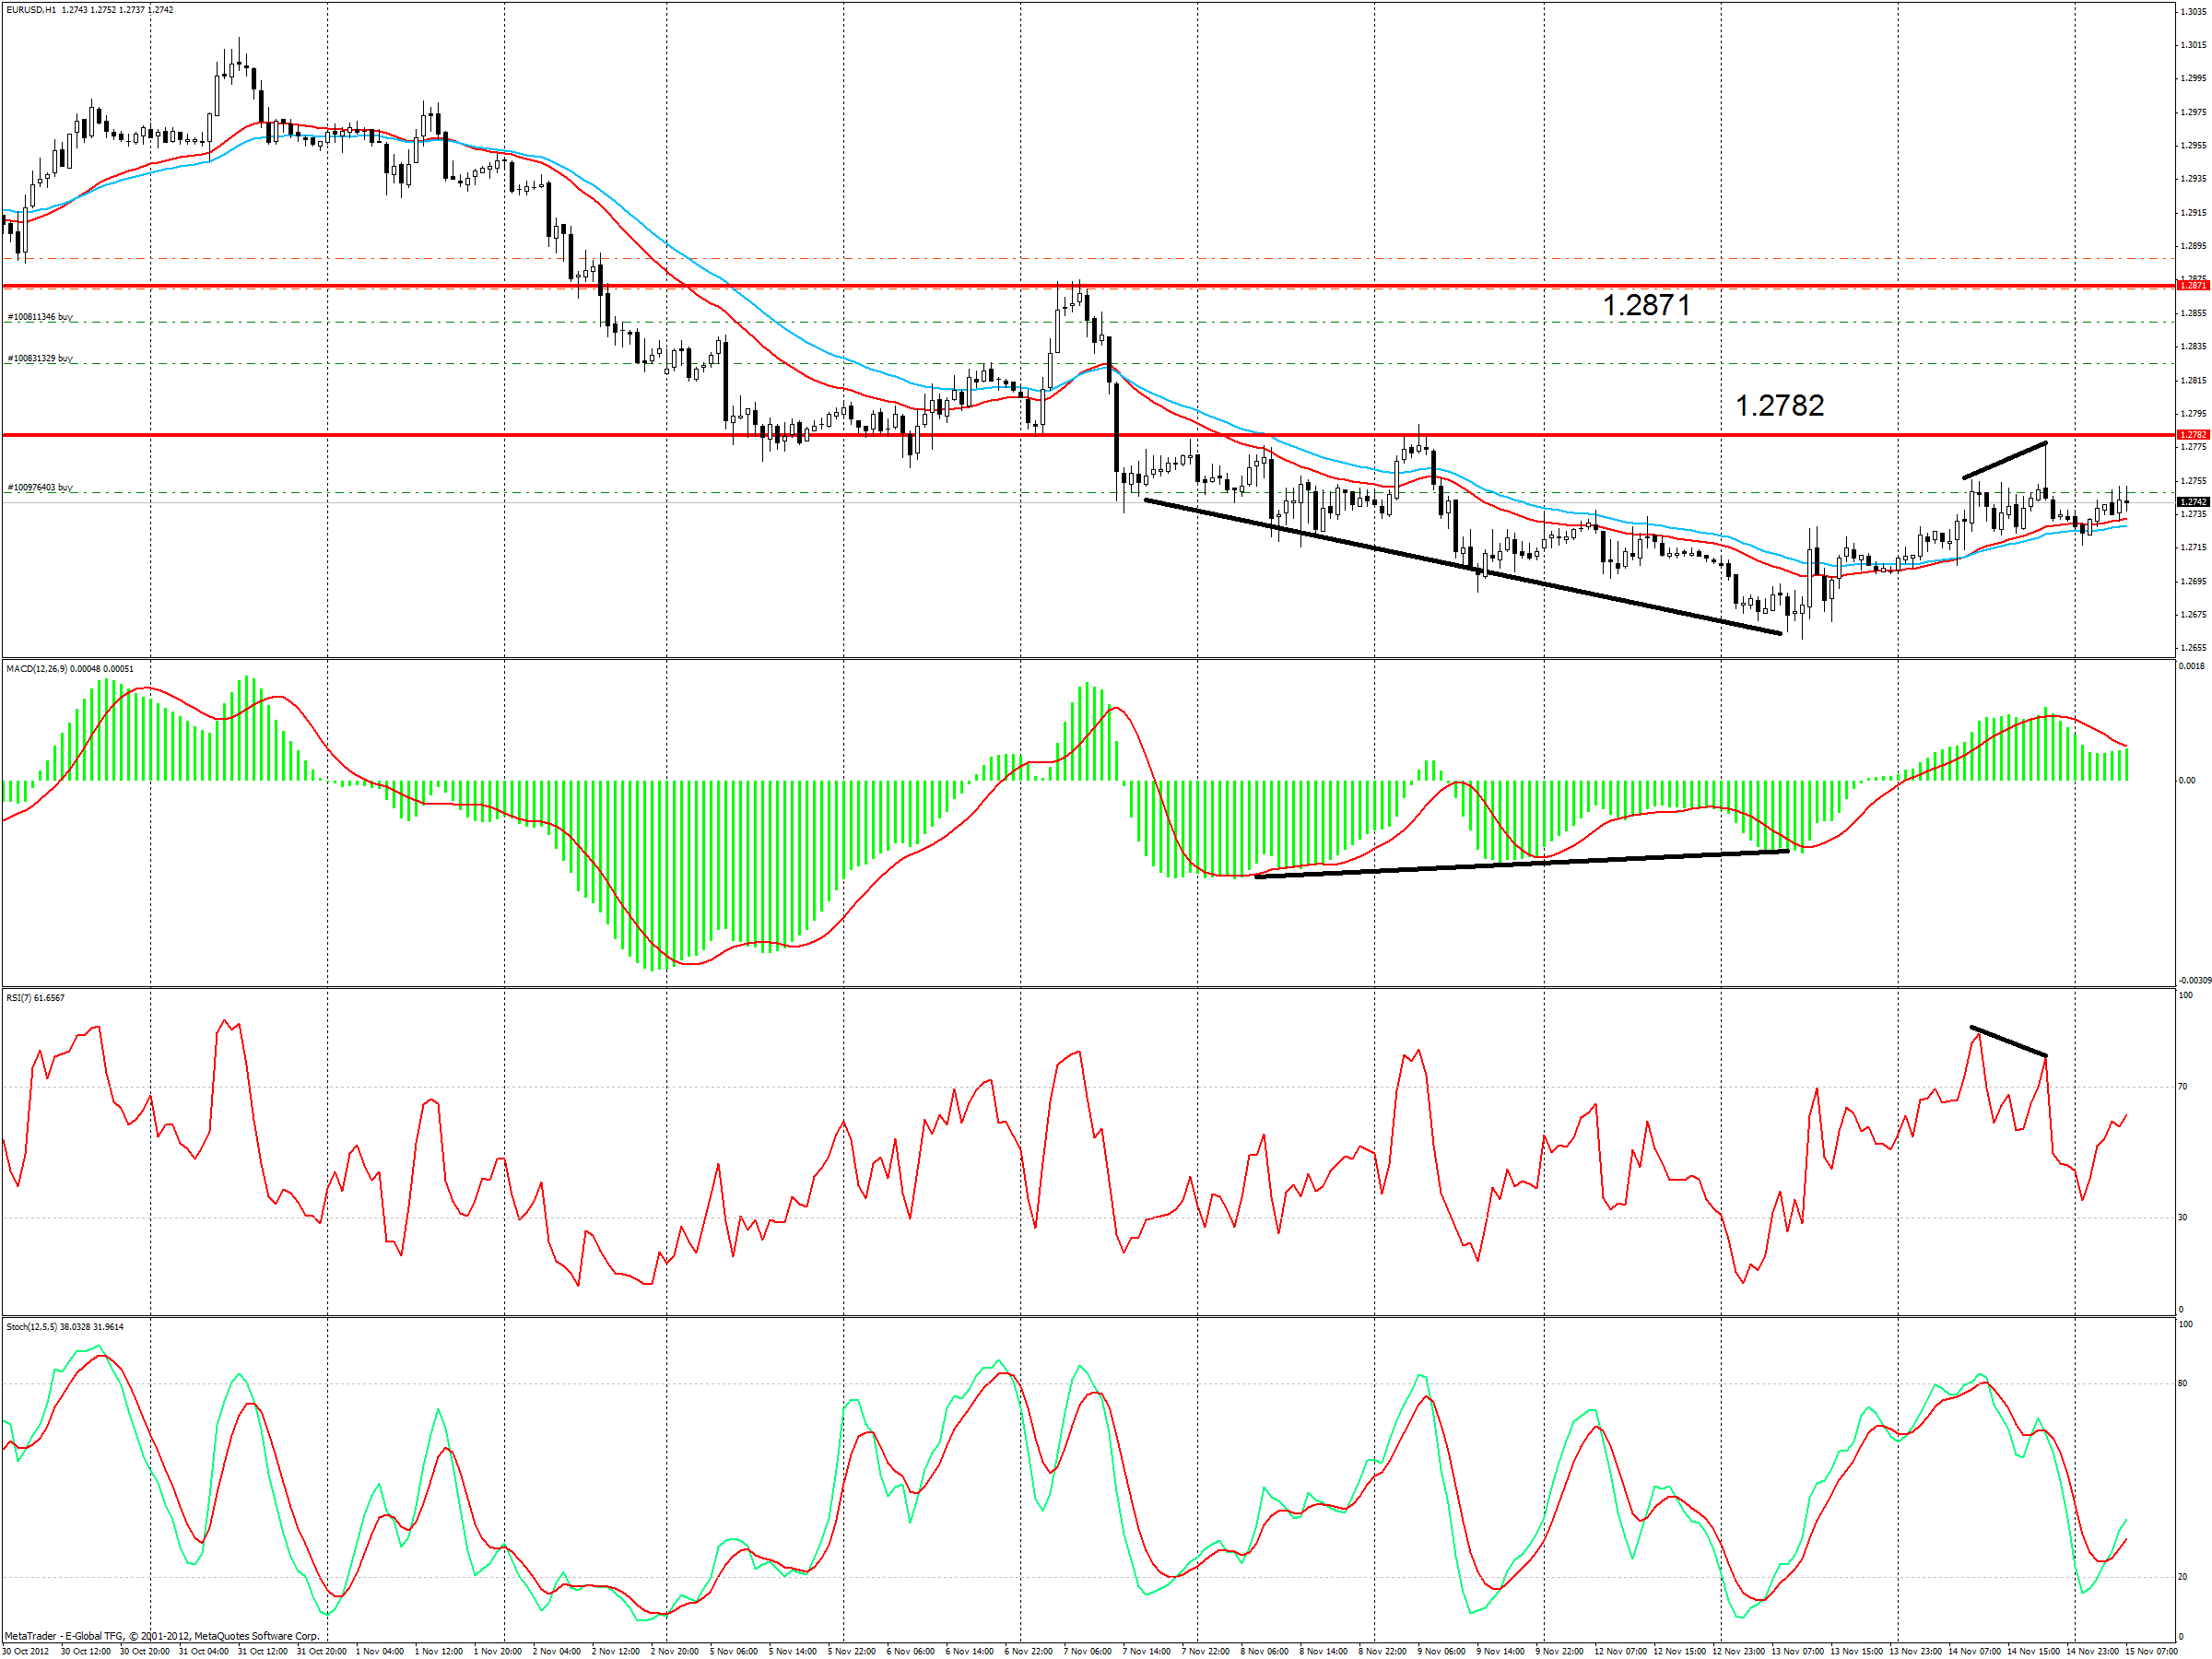The height and width of the screenshot is (1659, 2212).
Task: Click the MetaTrader copyright text at bottom
Action: tap(162, 1637)
